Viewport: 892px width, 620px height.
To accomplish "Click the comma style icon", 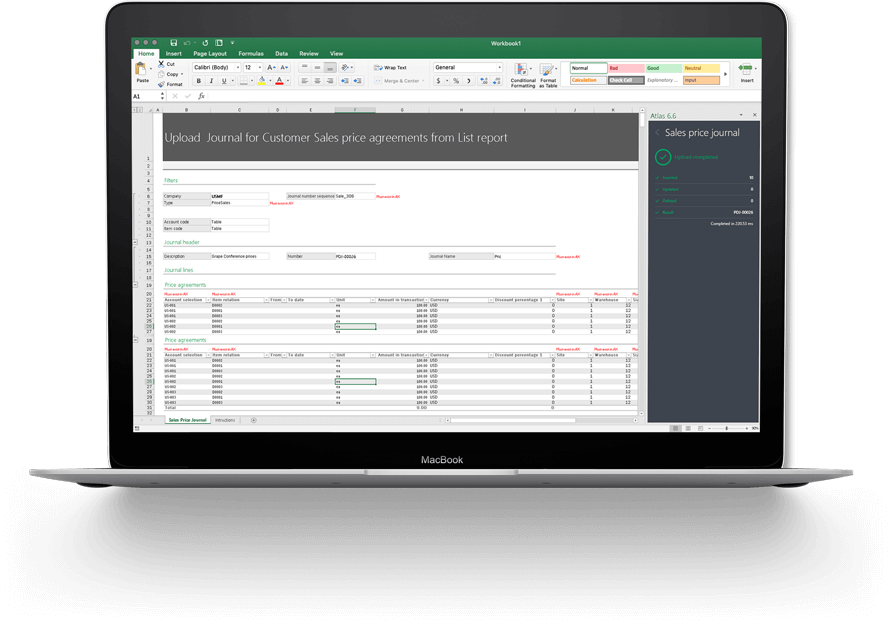I will click(x=469, y=81).
